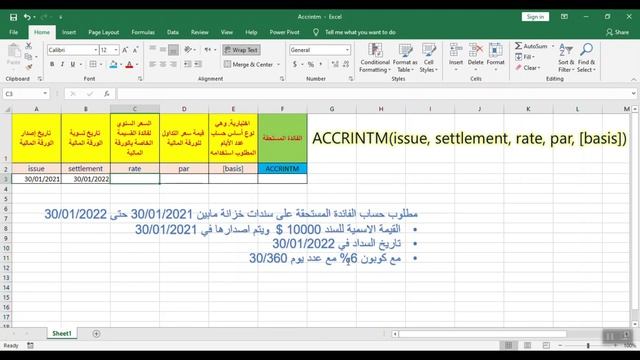The width and height of the screenshot is (640, 360).
Task: Toggle italic formatting
Action: [x=62, y=64]
